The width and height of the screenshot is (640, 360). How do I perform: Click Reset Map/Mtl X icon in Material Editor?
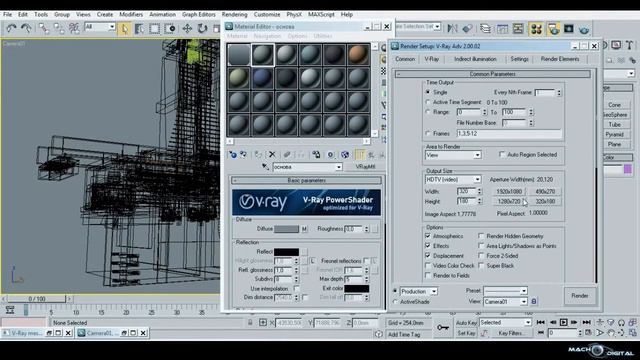tap(272, 154)
